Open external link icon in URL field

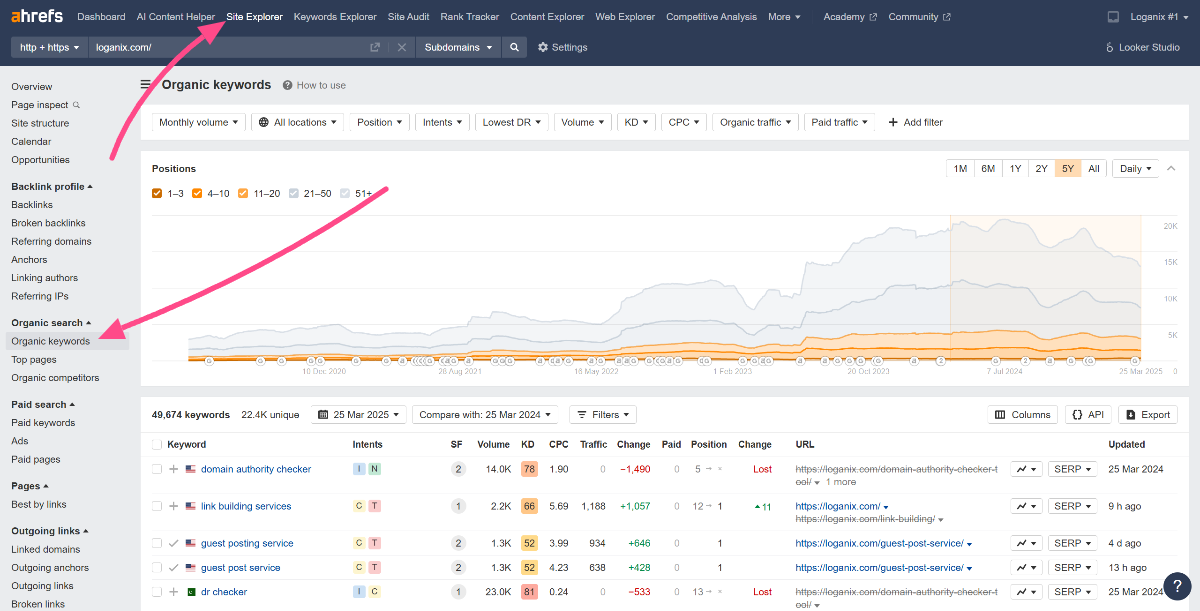(x=375, y=47)
